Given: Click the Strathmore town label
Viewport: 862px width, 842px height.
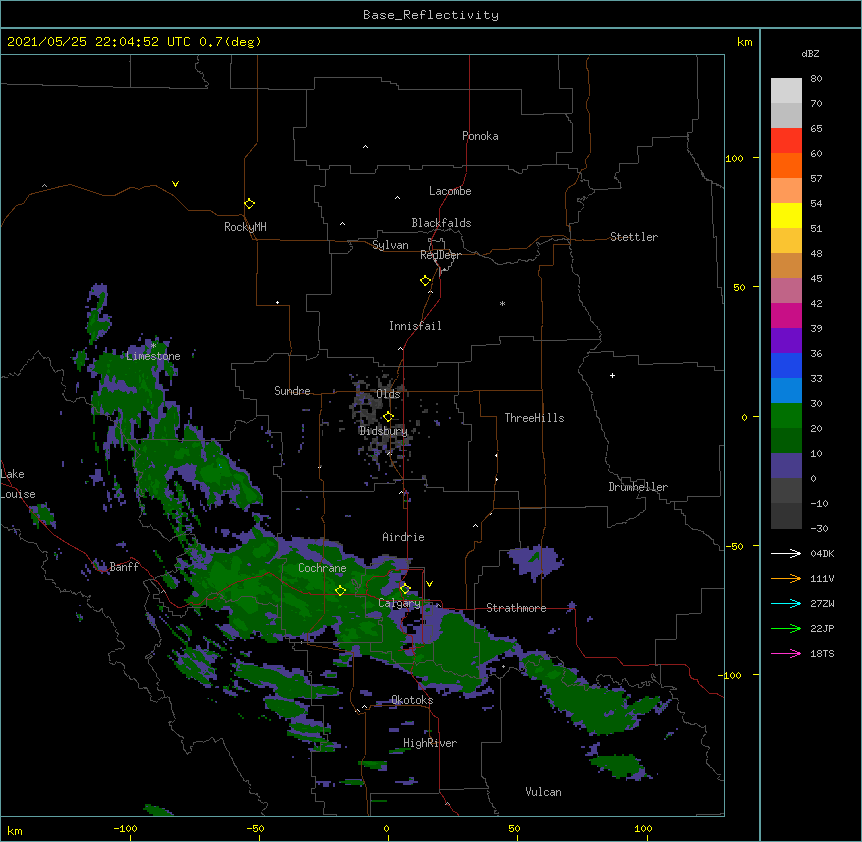Looking at the screenshot, I should pos(516,608).
